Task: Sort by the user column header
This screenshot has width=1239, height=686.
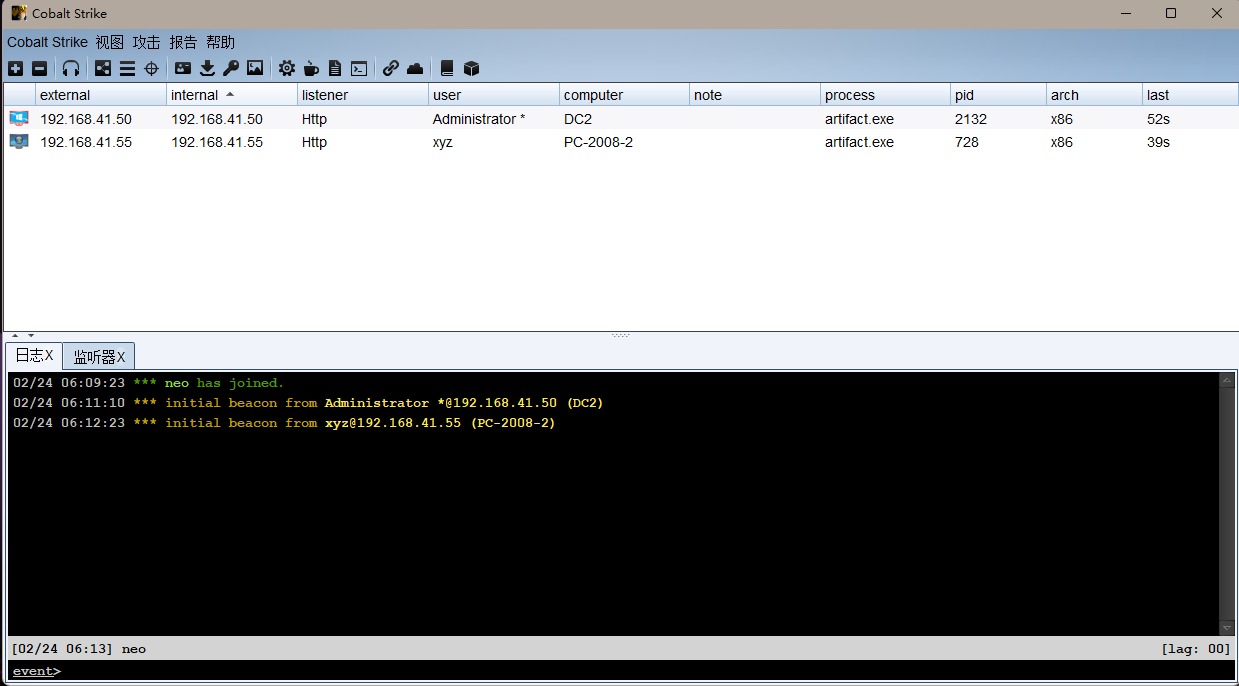Action: (x=494, y=95)
